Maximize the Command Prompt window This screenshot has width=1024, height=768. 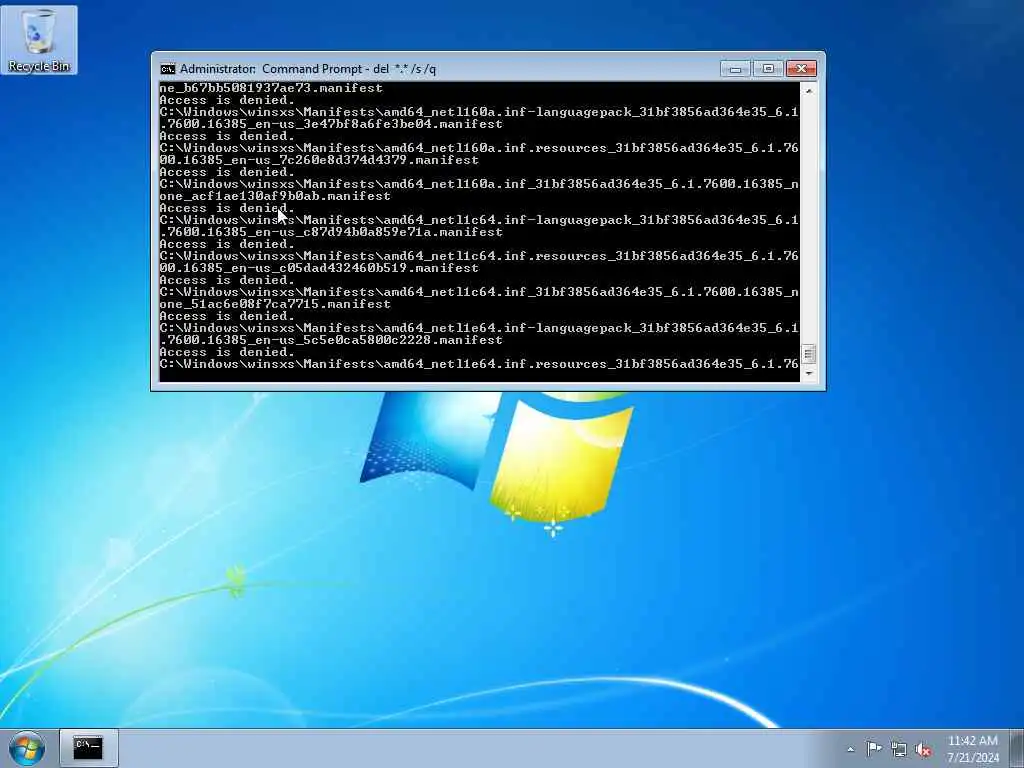click(768, 69)
